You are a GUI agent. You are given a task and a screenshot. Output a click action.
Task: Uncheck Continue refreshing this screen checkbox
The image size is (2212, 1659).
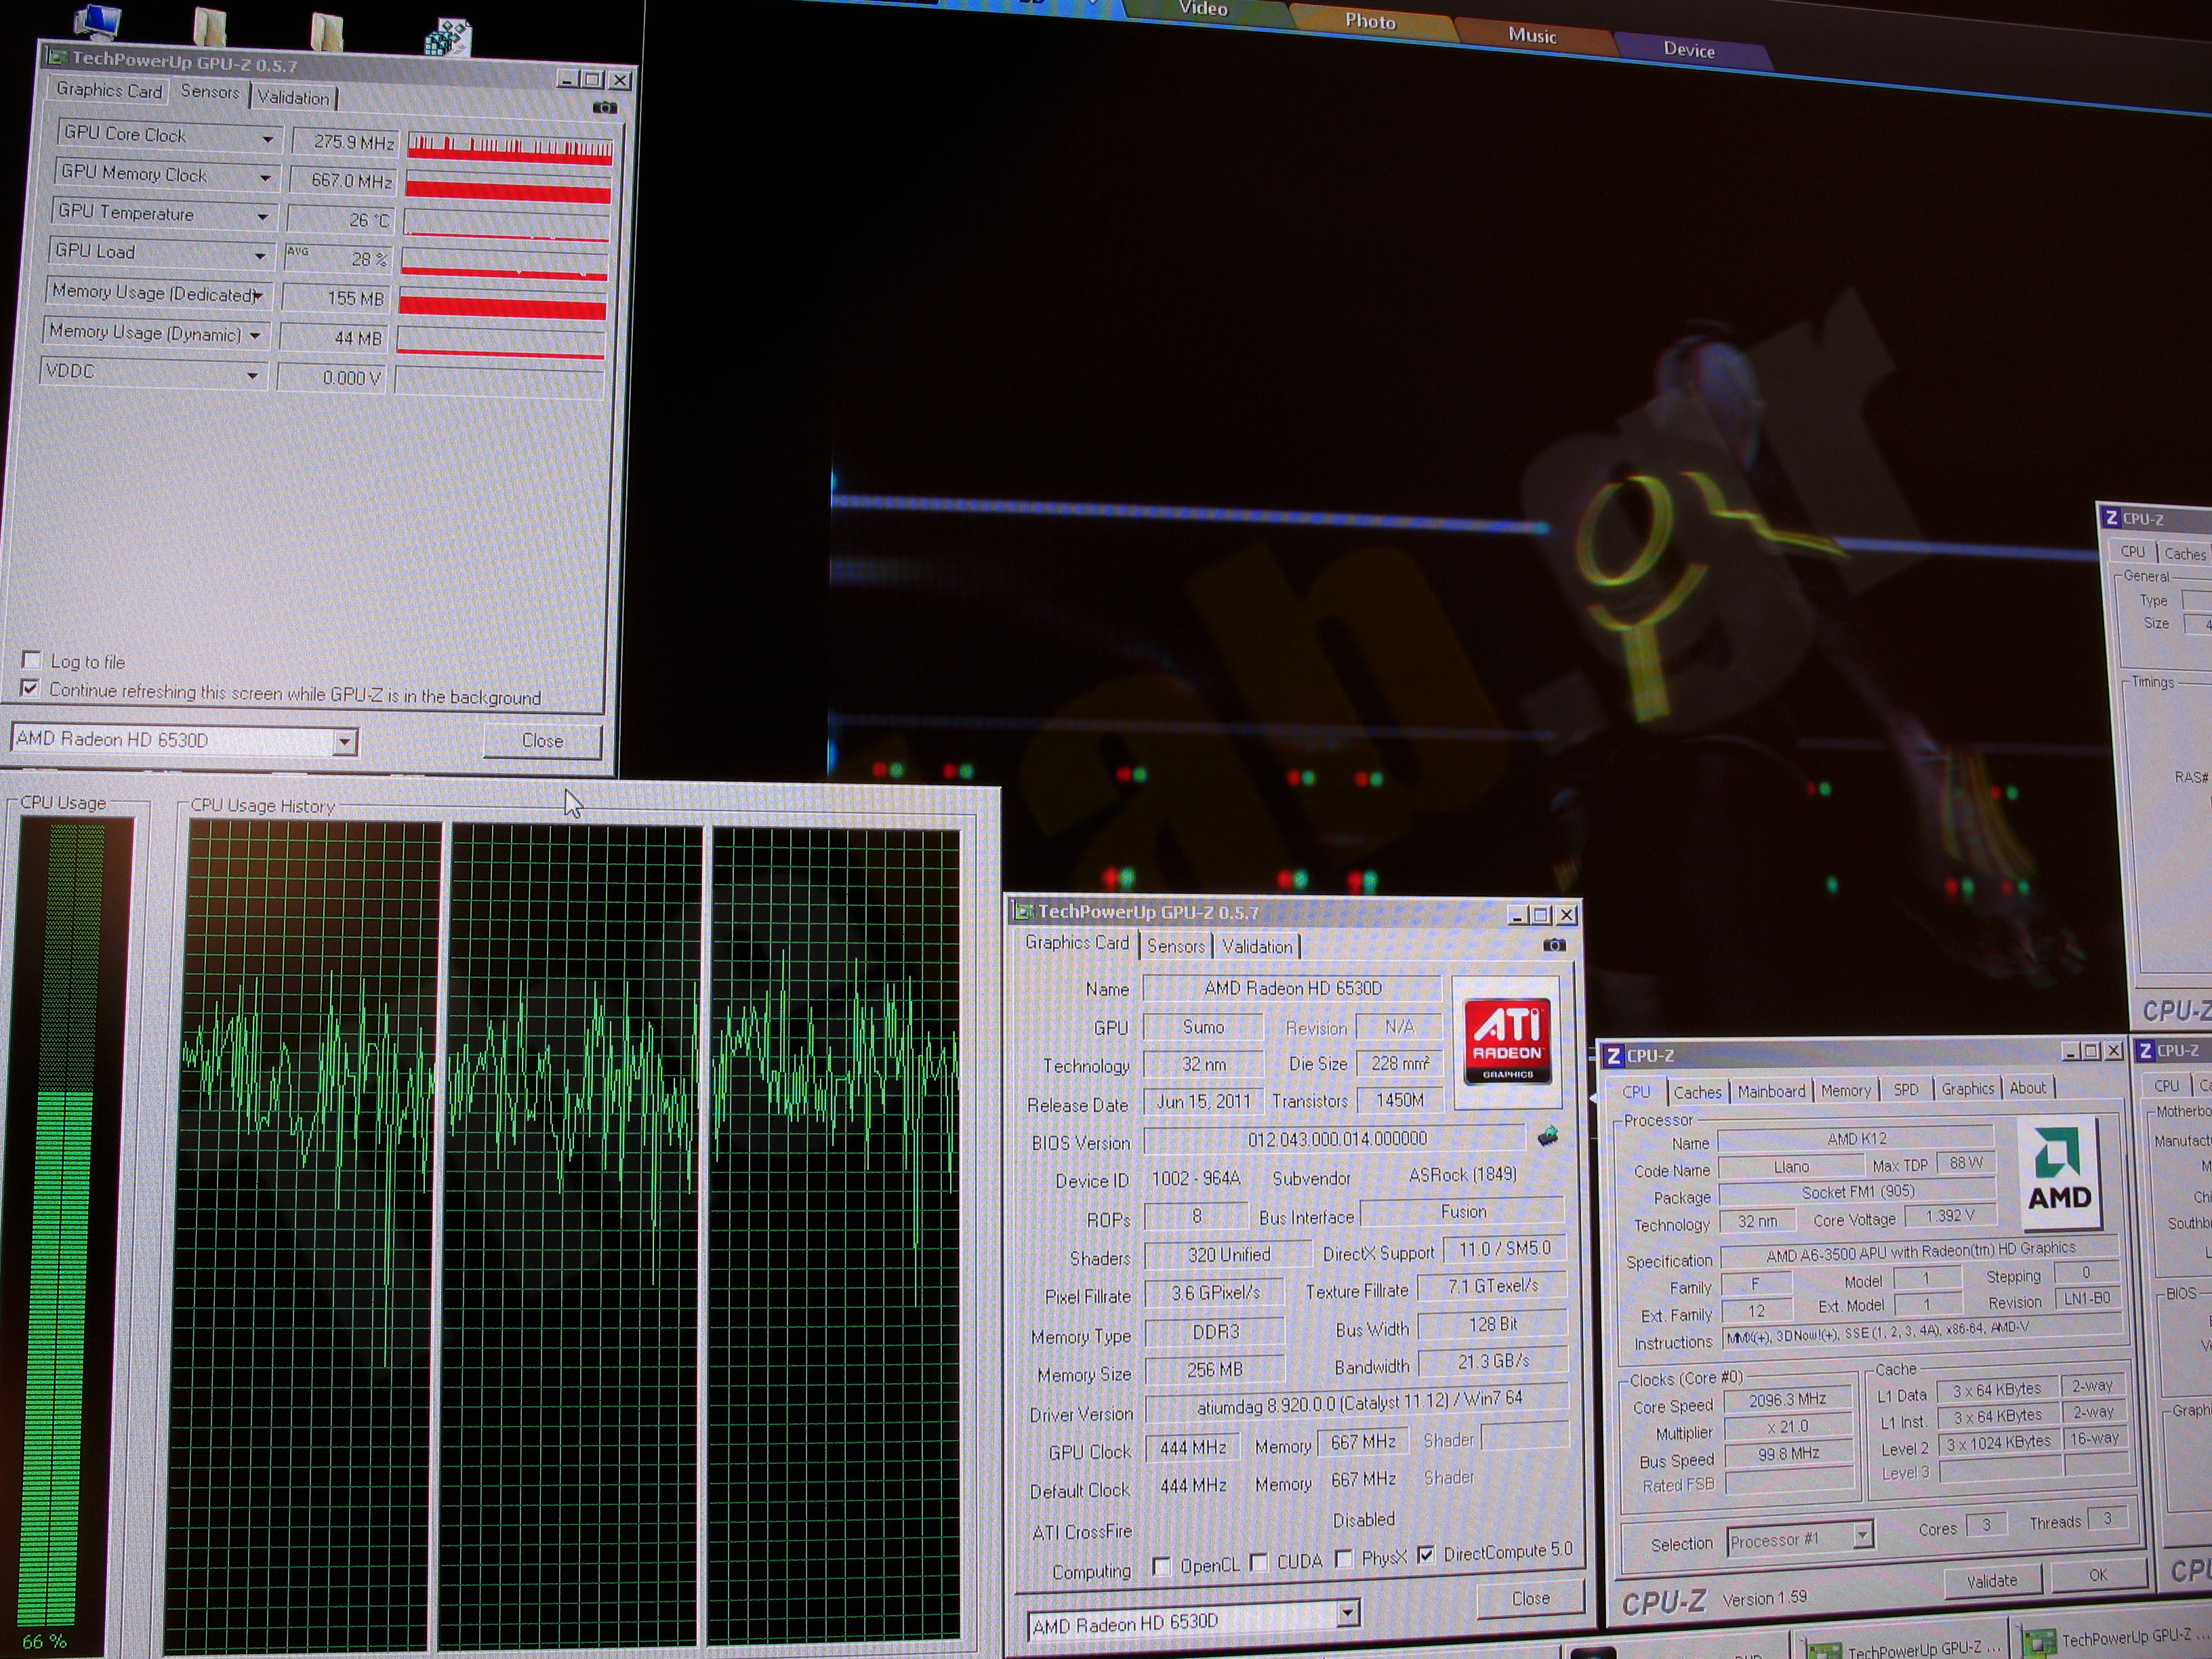30,688
